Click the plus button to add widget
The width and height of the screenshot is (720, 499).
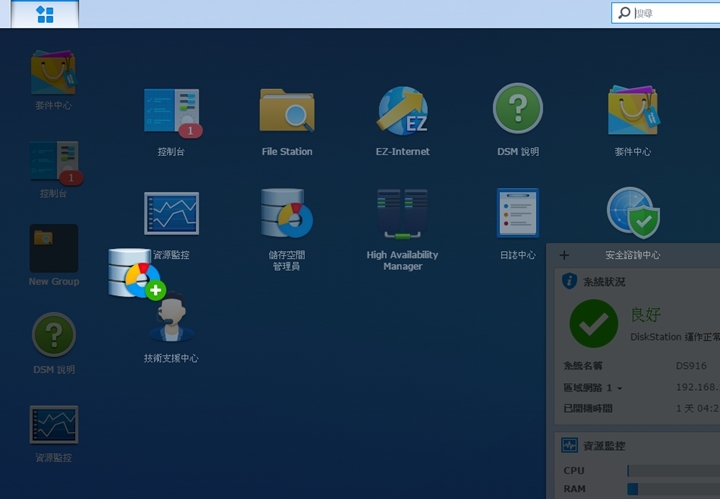pos(564,255)
